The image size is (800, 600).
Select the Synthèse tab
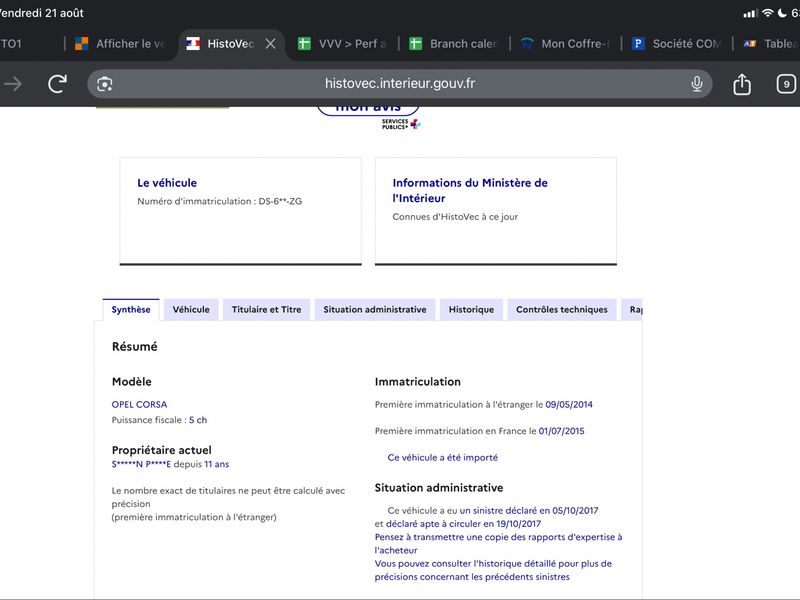131,310
